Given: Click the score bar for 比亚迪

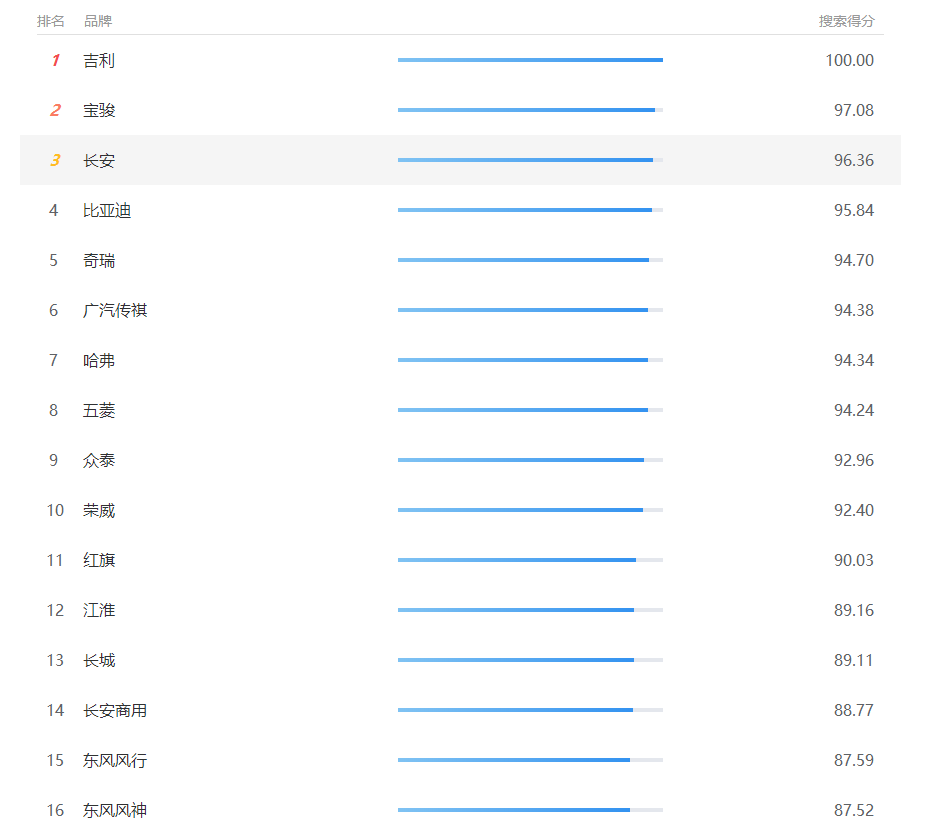Looking at the screenshot, I should tap(530, 210).
